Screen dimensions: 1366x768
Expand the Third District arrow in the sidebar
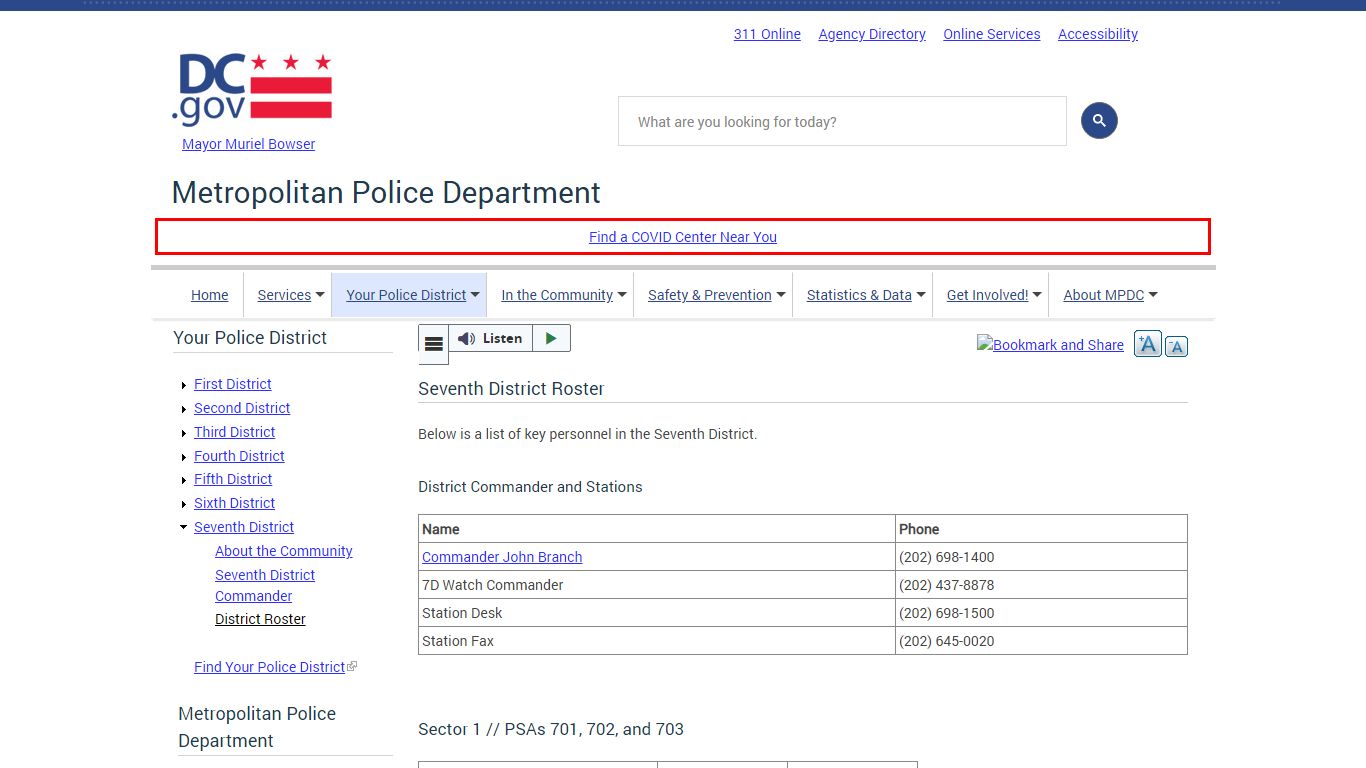[184, 433]
